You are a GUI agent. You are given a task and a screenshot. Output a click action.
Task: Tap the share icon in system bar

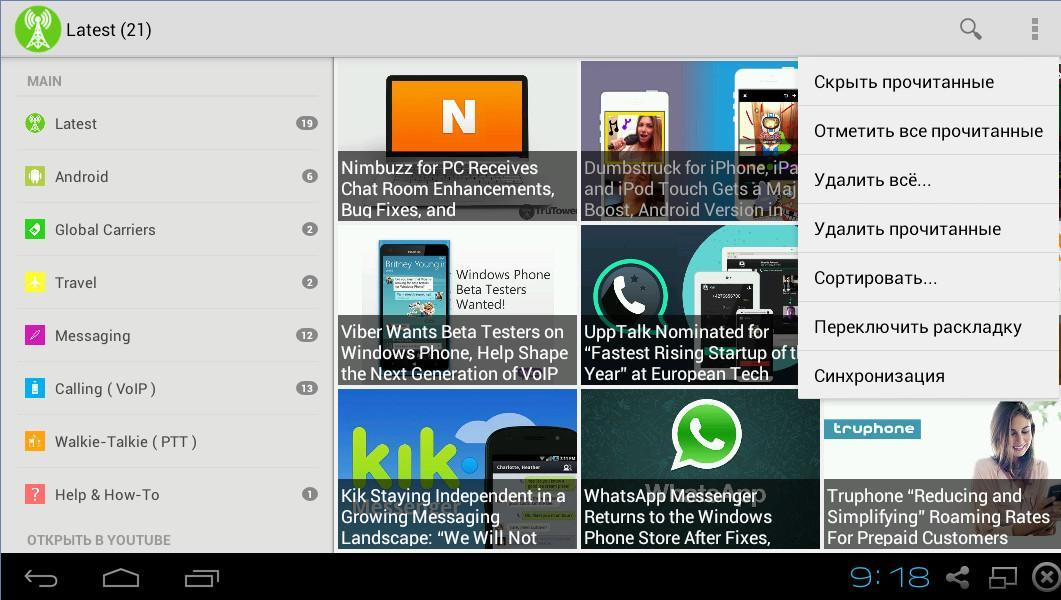957,577
